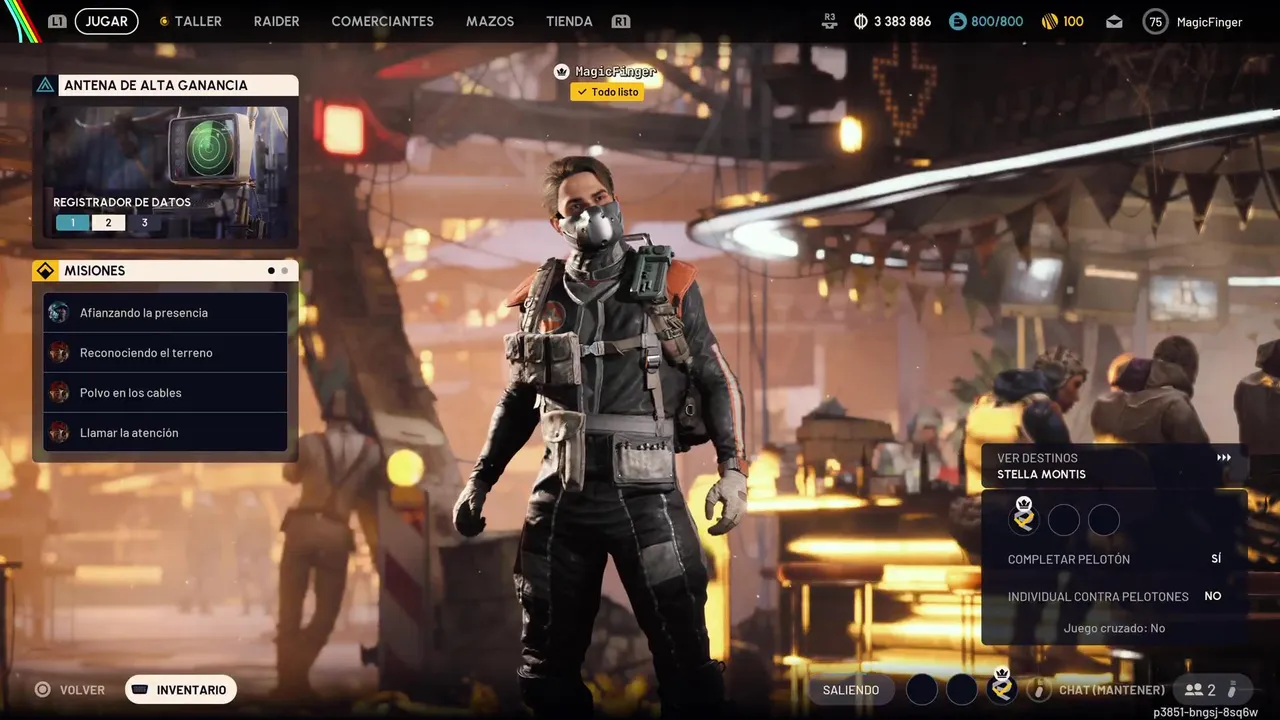
Task: Click the microphone icon inside the social pill
Action: tap(1233, 690)
